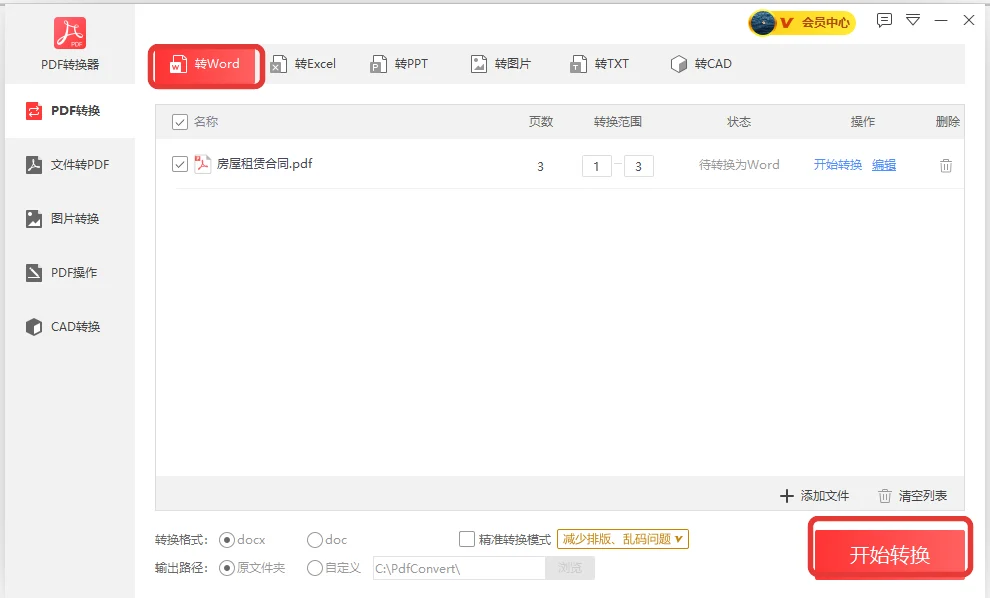The width and height of the screenshot is (990, 598).
Task: Uncheck the 房屋租赁合同.pdf row checkbox
Action: tap(180, 164)
